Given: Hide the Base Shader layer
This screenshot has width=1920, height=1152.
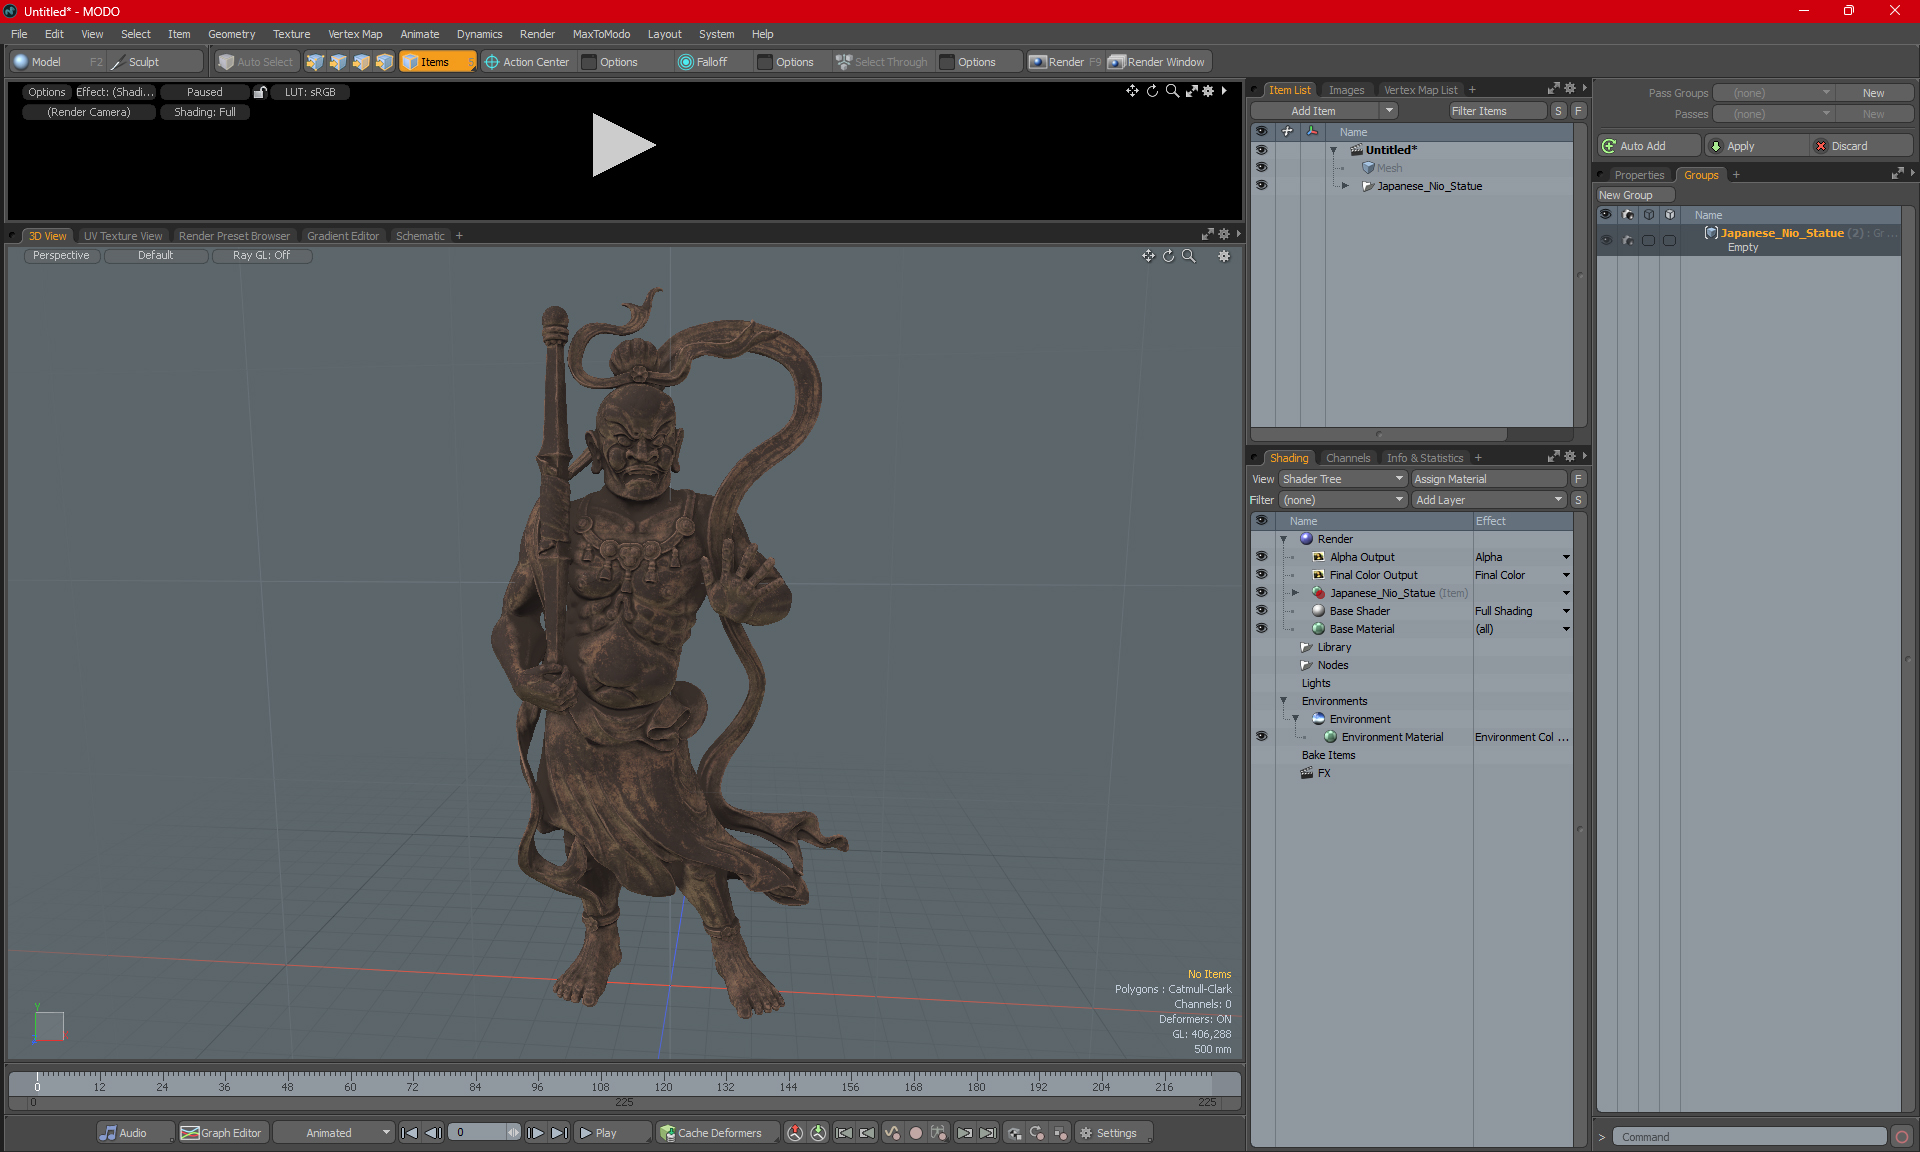Looking at the screenshot, I should pyautogui.click(x=1261, y=611).
